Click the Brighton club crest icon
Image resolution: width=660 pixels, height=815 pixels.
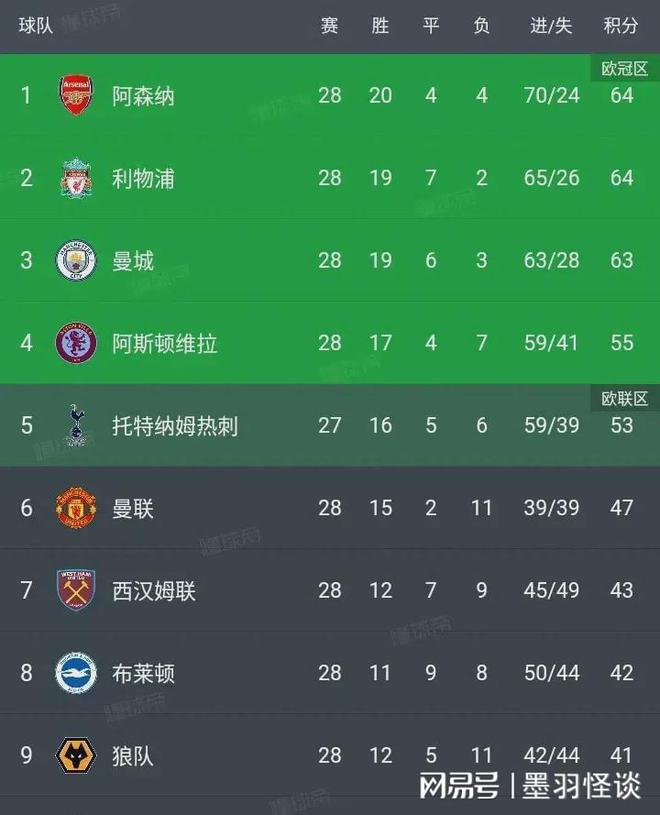tap(76, 673)
